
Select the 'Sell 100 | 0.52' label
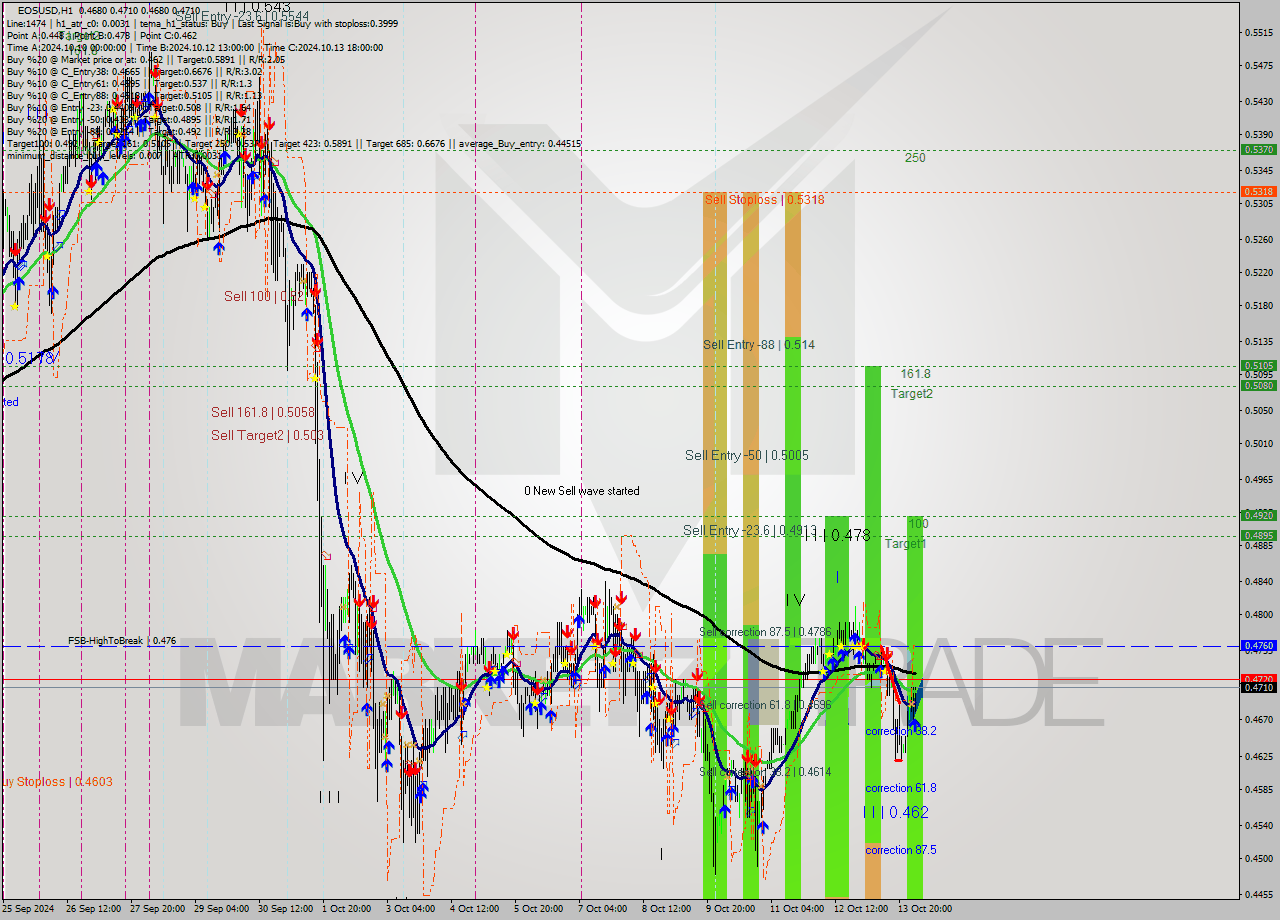[263, 296]
